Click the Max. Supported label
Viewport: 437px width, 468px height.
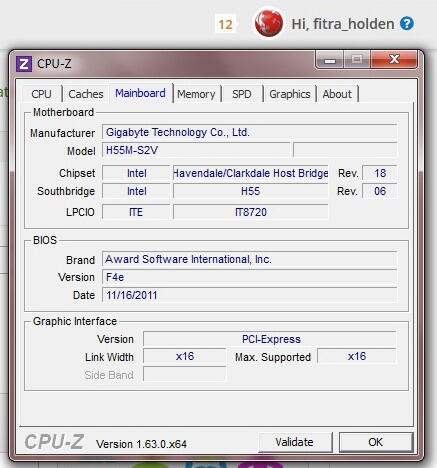point(273,357)
